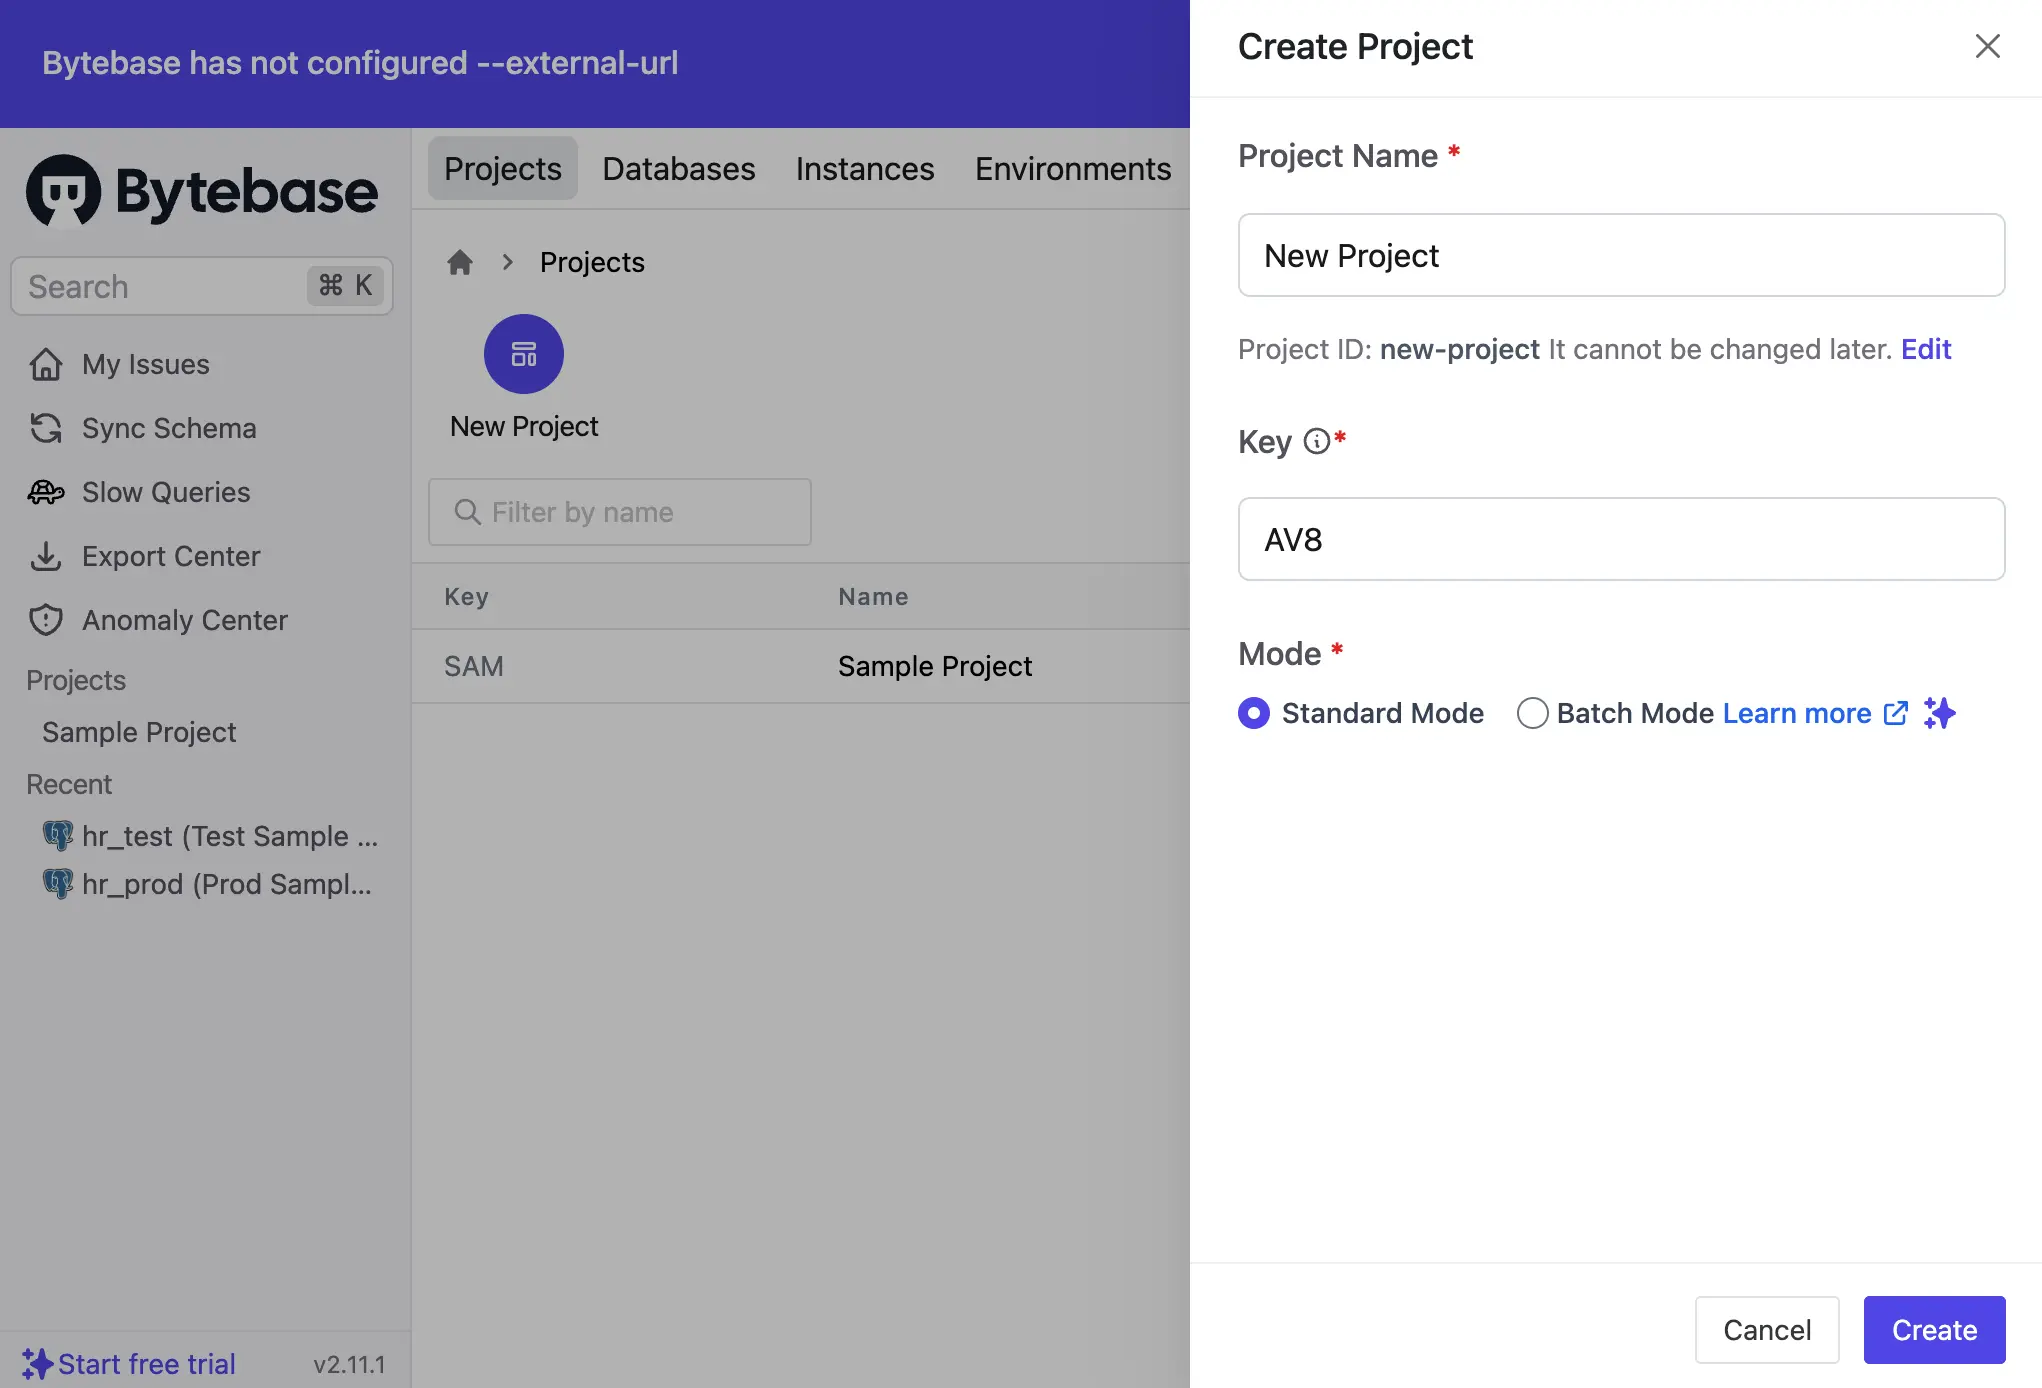Click the ⌘ K shortcut badge
Image resolution: width=2042 pixels, height=1388 pixels.
click(x=345, y=286)
